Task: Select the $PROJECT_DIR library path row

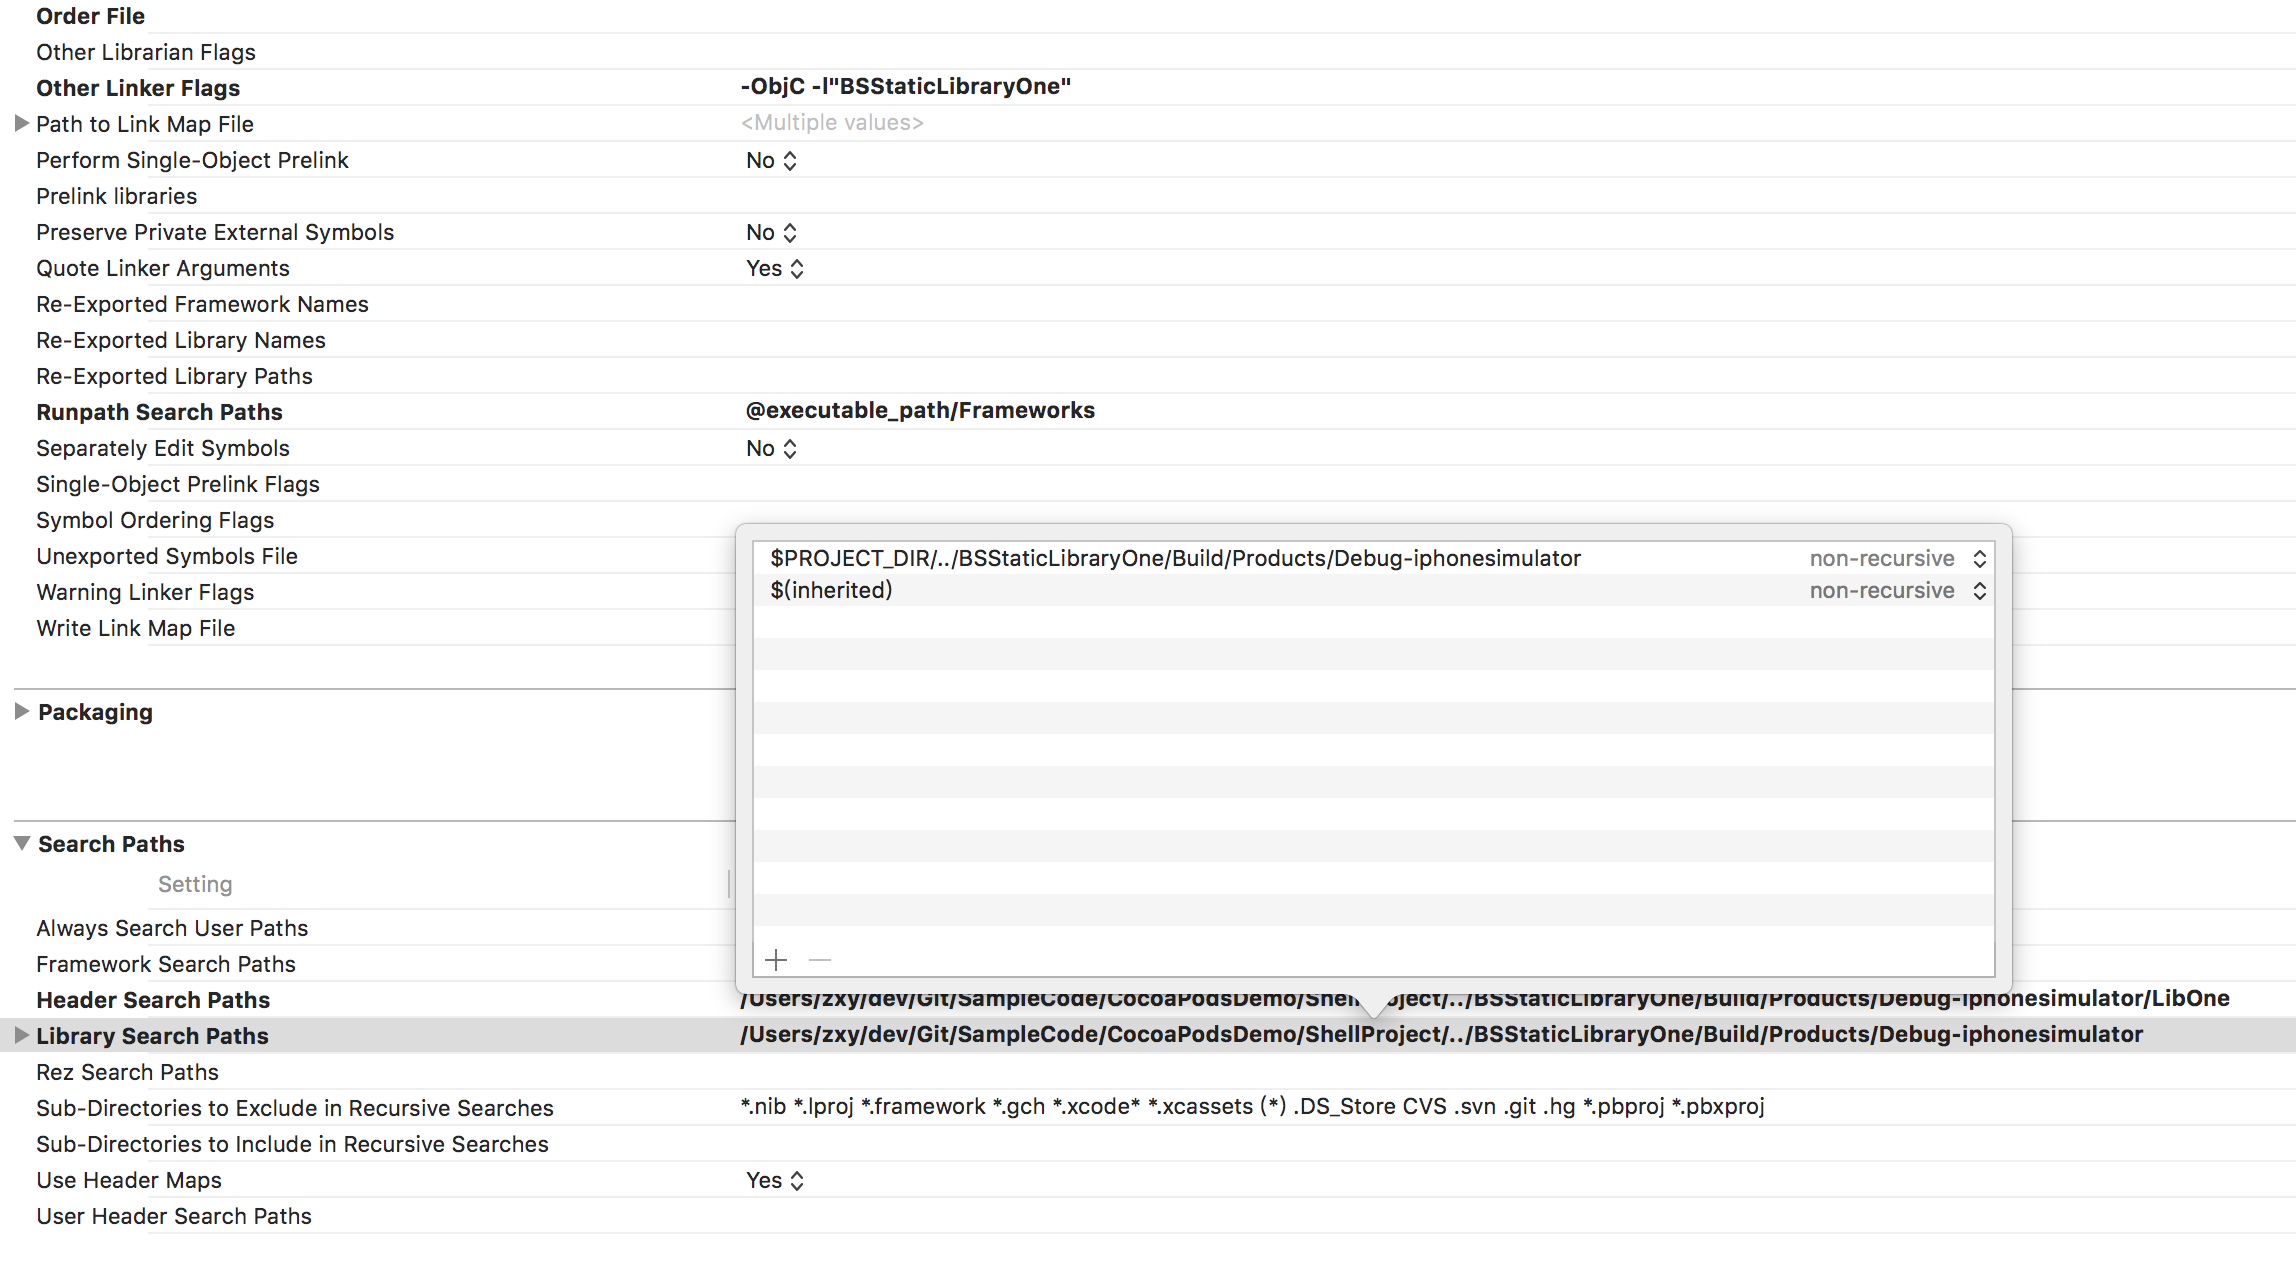Action: click(1175, 558)
